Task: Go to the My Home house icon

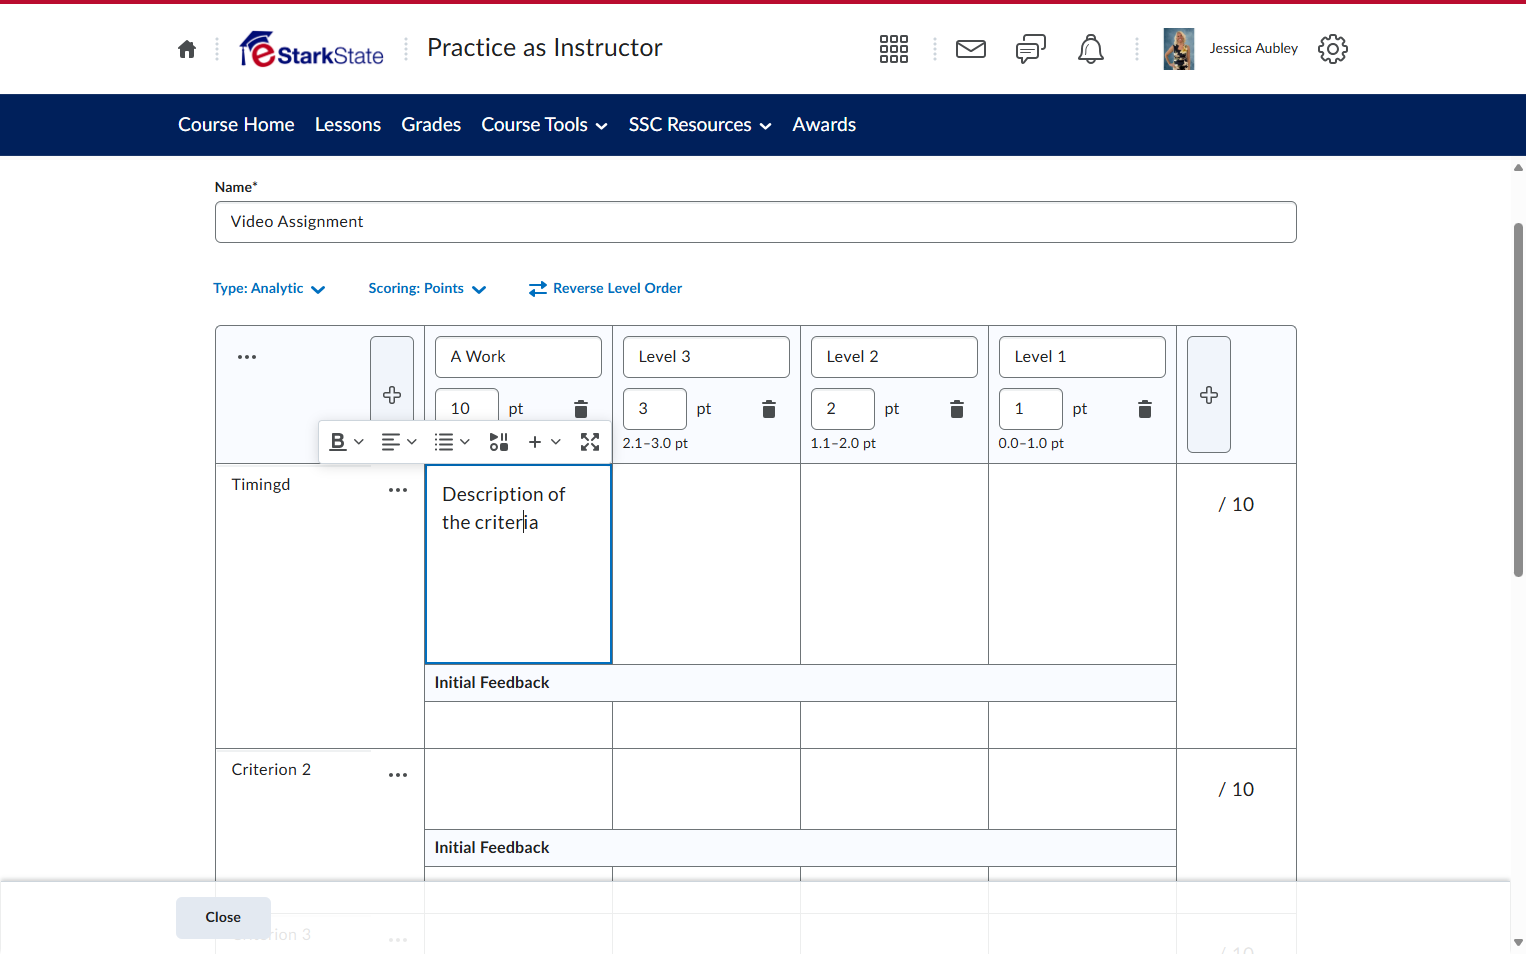Action: tap(187, 49)
